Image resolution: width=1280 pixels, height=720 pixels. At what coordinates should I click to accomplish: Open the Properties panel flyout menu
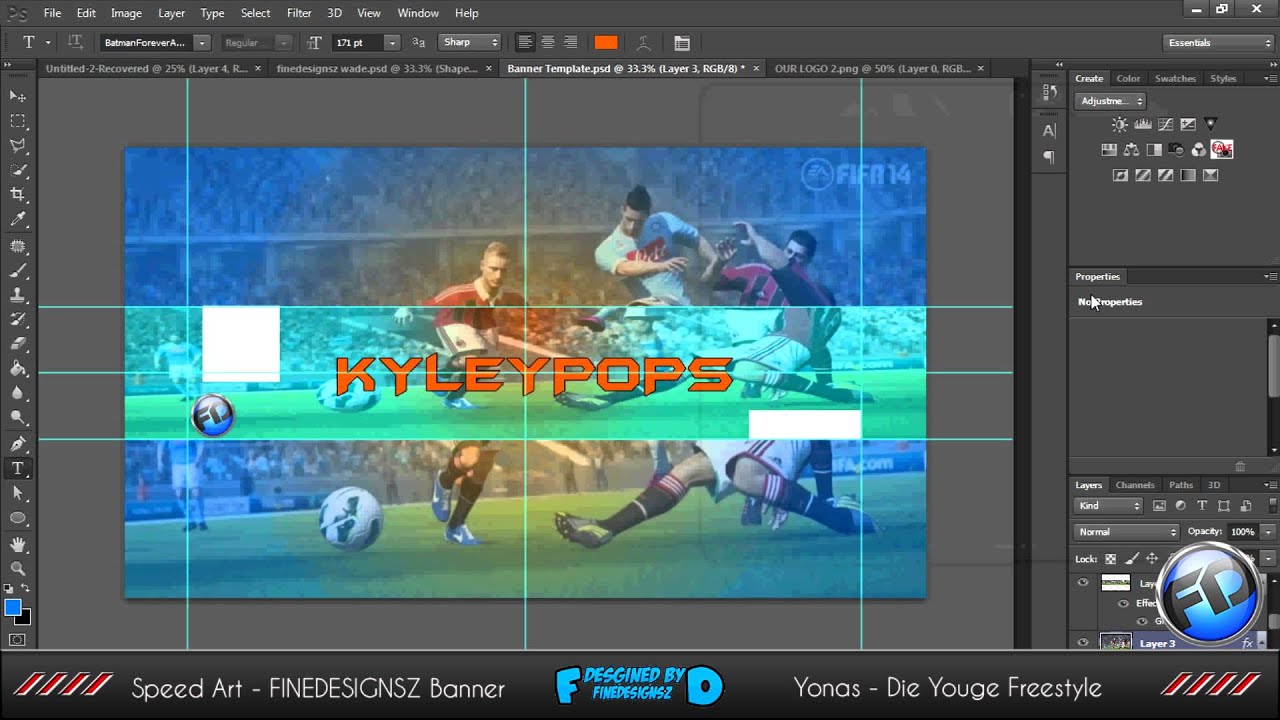pyautogui.click(x=1270, y=277)
